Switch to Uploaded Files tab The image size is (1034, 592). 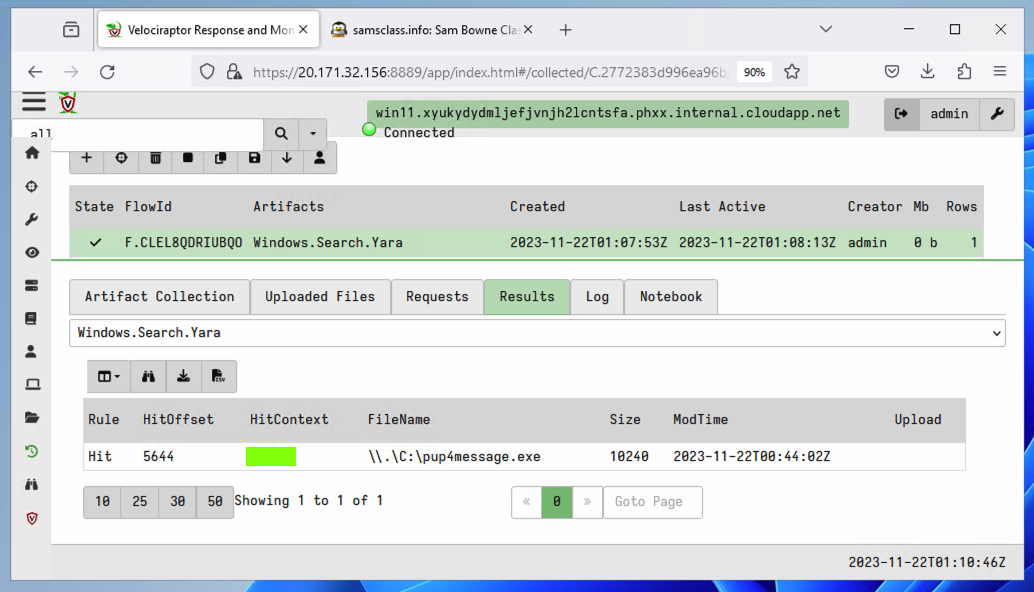point(320,297)
